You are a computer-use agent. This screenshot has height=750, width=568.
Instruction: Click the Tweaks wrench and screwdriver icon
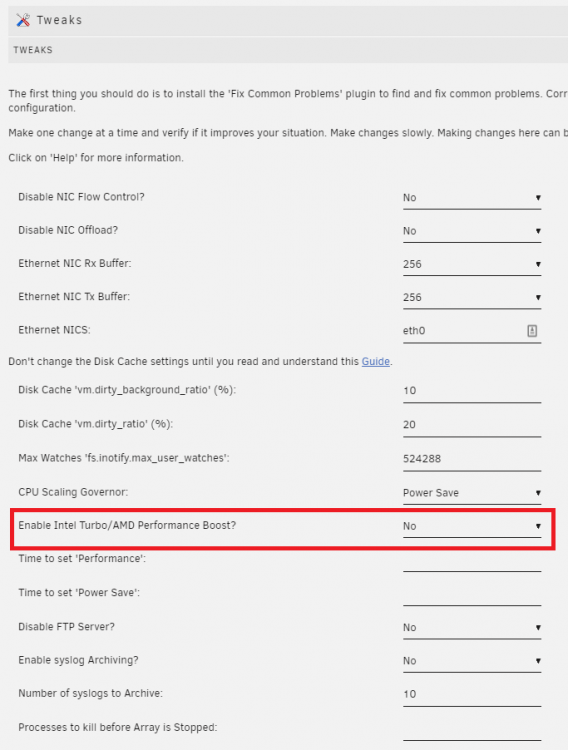tap(23, 20)
